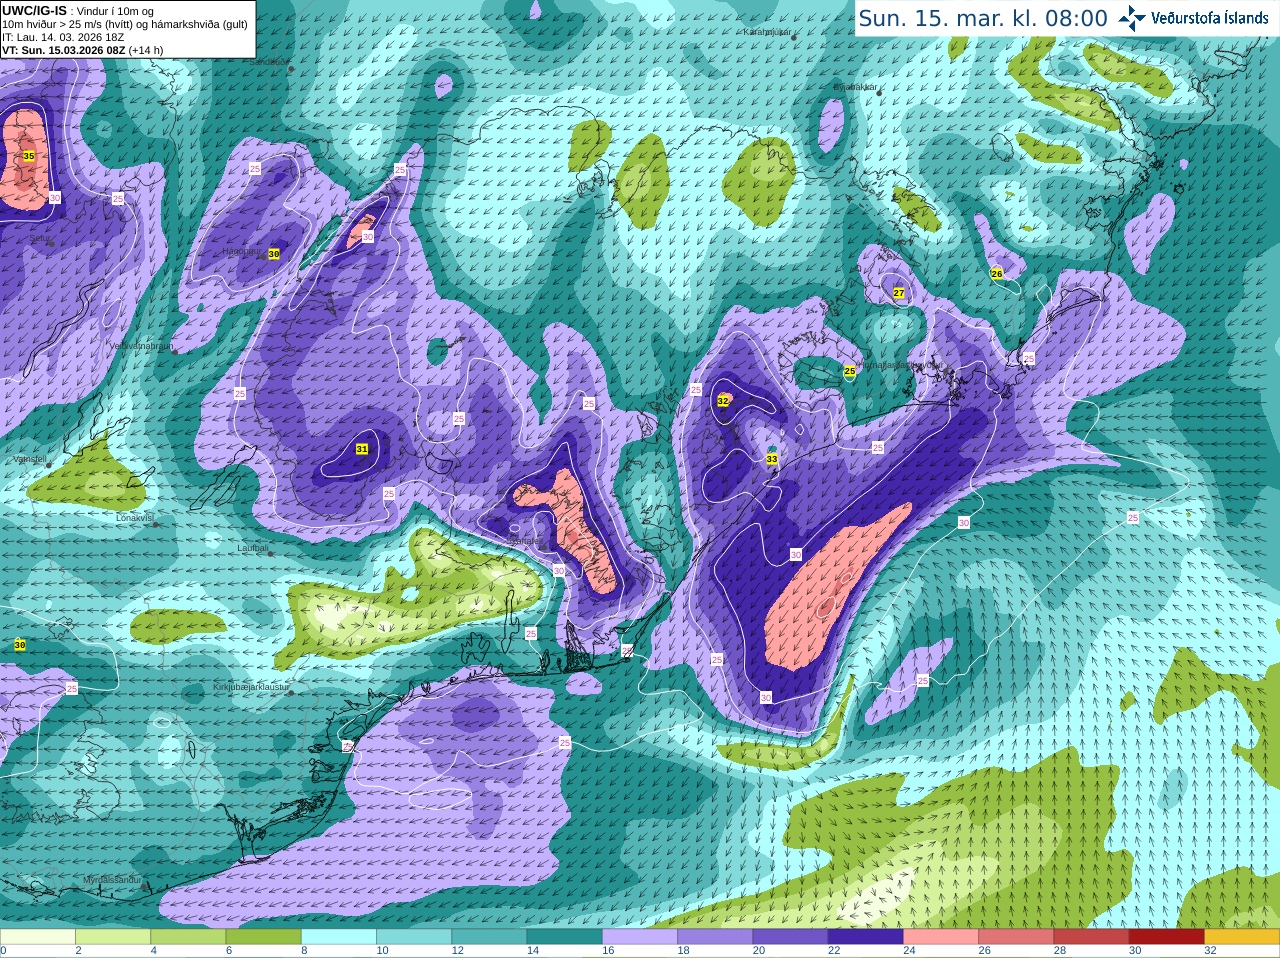Click the Veðurstofa Íslands logo text
Screen dimensions: 1280x958
click(1210, 18)
